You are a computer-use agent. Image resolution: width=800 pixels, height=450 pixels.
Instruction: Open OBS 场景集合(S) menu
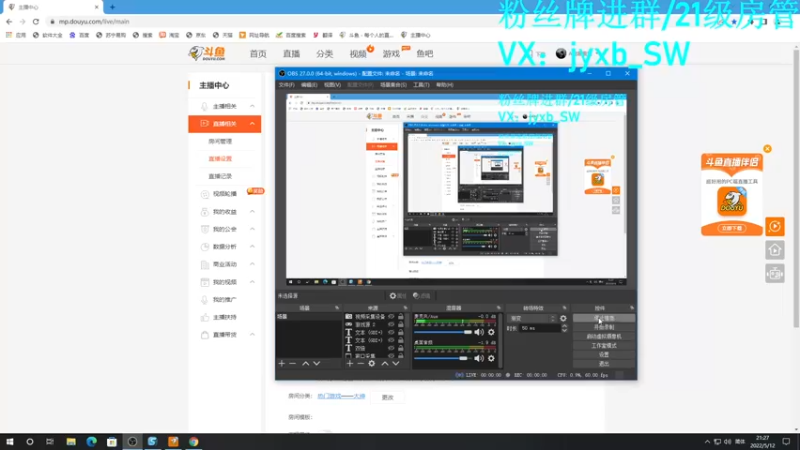tap(393, 85)
